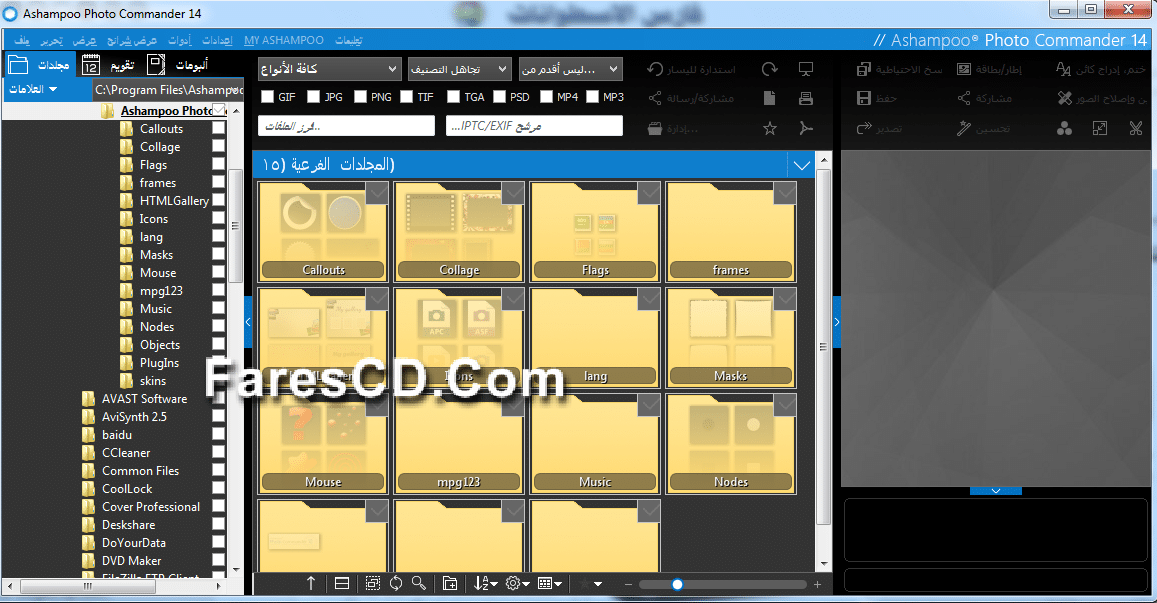The image size is (1157, 603).
Task: Click the split-view layout icon in bottom toolbar
Action: 342,583
